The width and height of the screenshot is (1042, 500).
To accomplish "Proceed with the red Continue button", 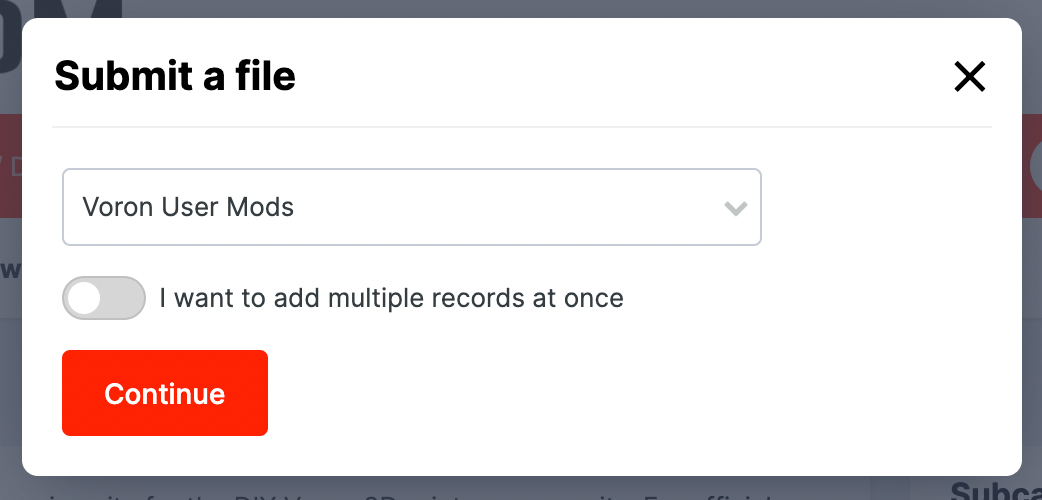I will click(165, 393).
